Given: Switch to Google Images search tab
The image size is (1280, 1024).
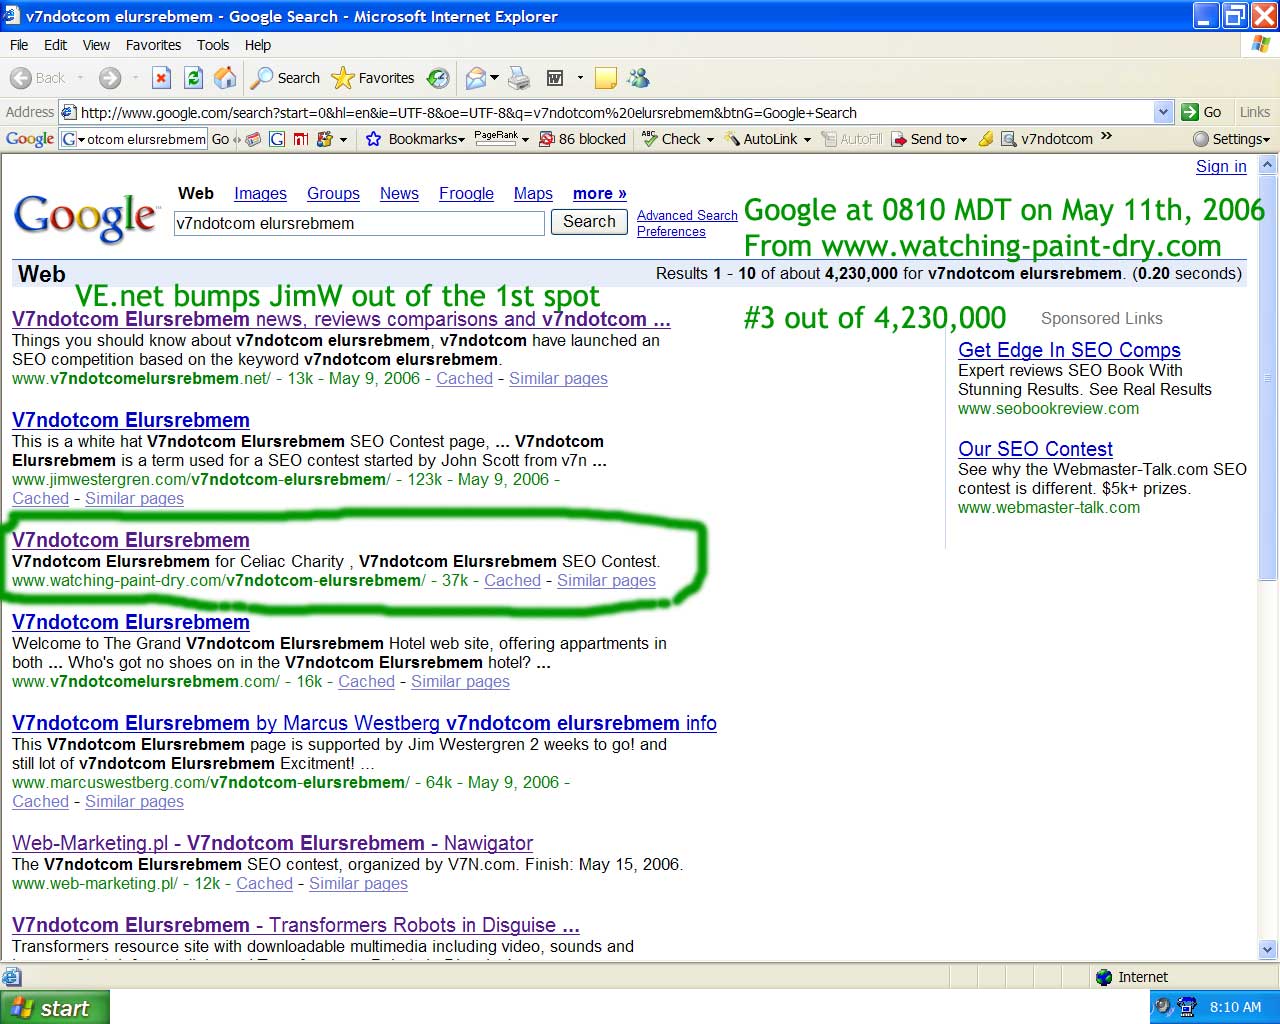Looking at the screenshot, I should pyautogui.click(x=260, y=194).
